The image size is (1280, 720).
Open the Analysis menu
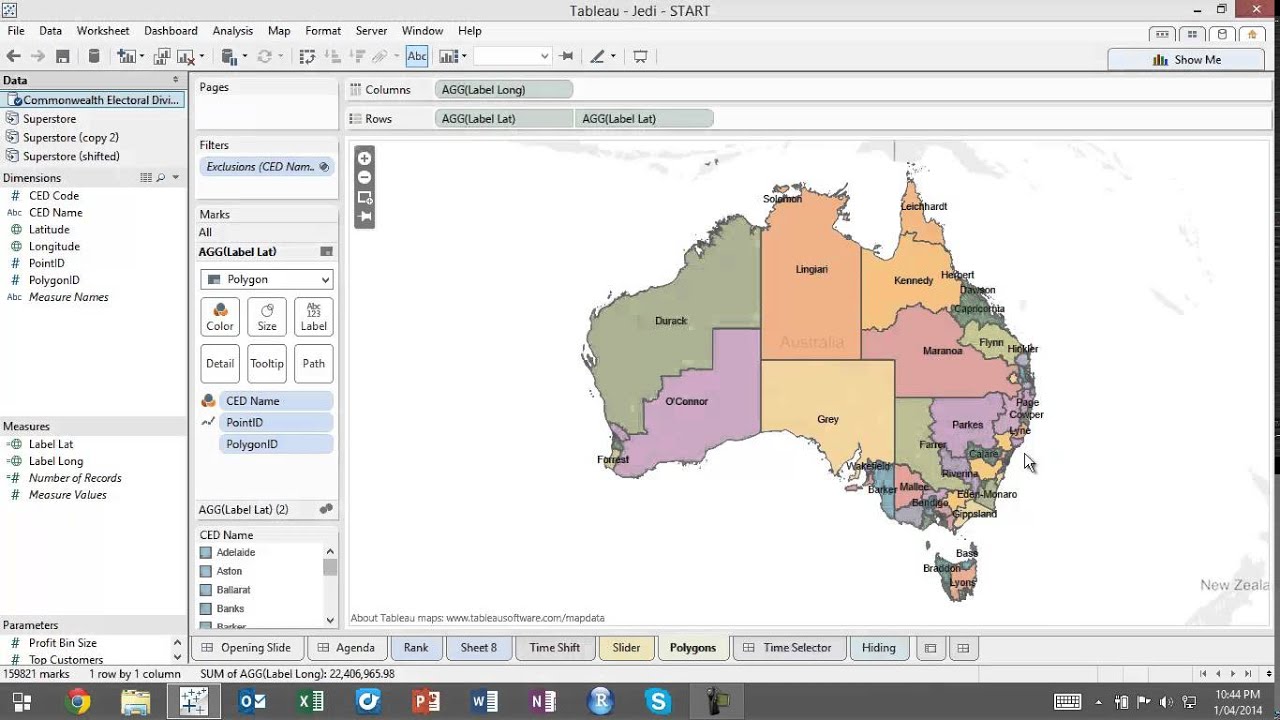233,31
